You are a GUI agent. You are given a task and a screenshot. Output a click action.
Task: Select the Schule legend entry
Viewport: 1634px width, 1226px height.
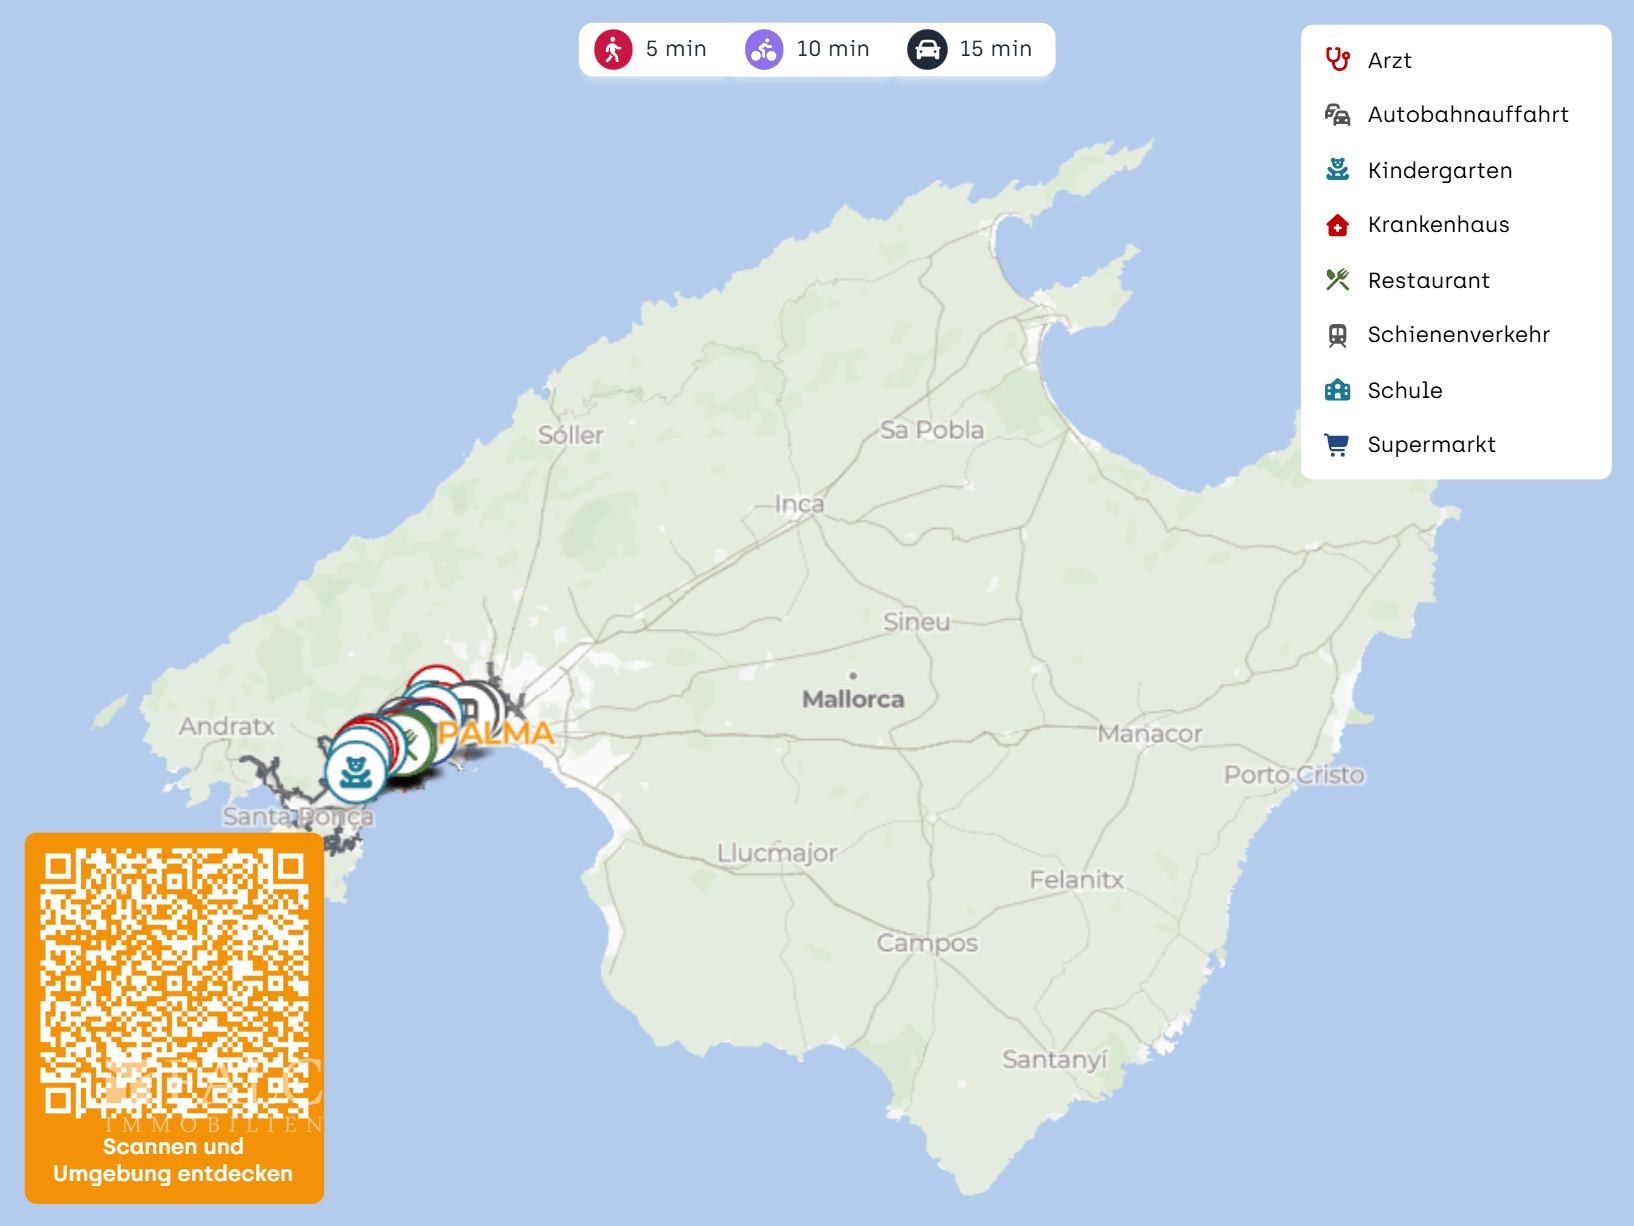coord(1404,390)
